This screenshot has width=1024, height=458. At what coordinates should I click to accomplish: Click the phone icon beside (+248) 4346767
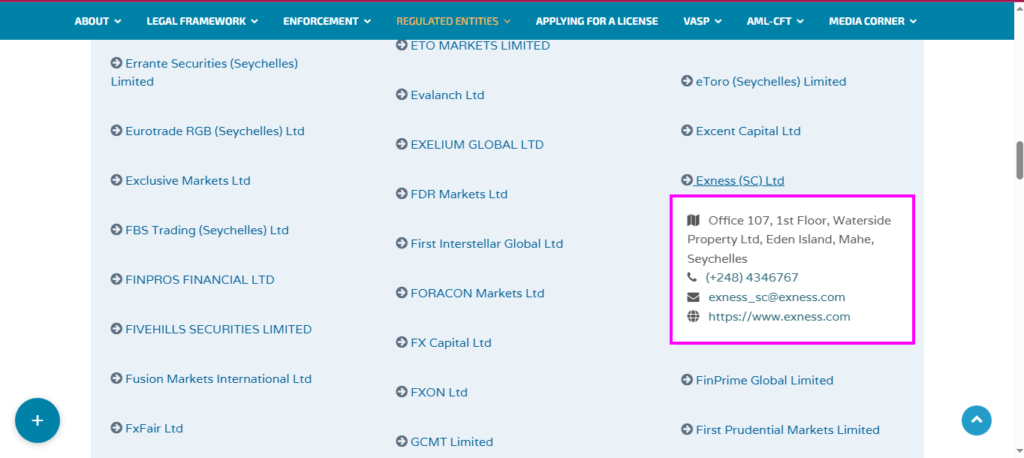point(693,277)
